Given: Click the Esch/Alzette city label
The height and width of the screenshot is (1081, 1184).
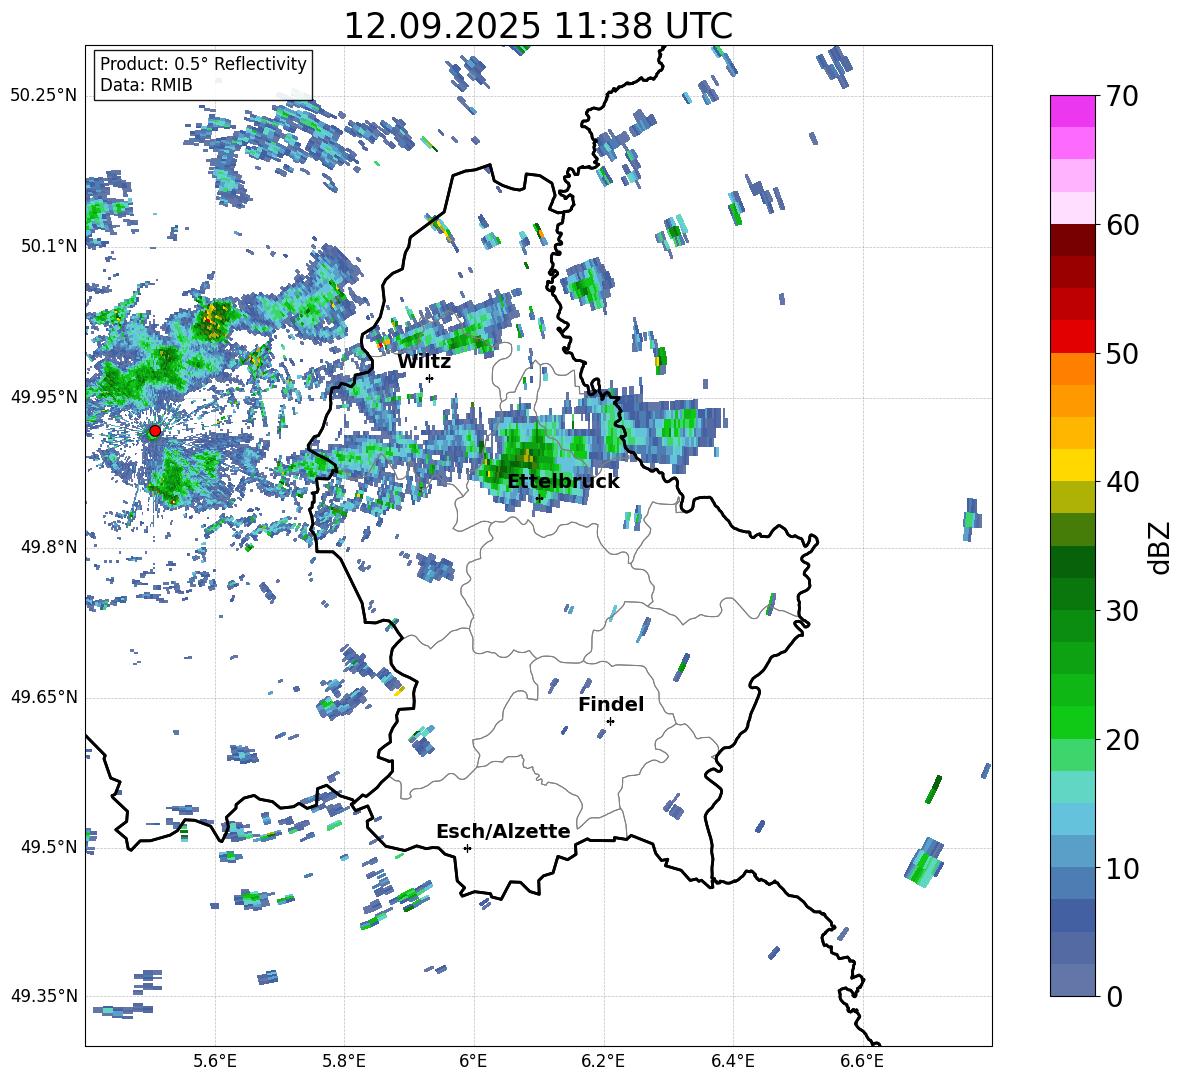Looking at the screenshot, I should coord(503,831).
